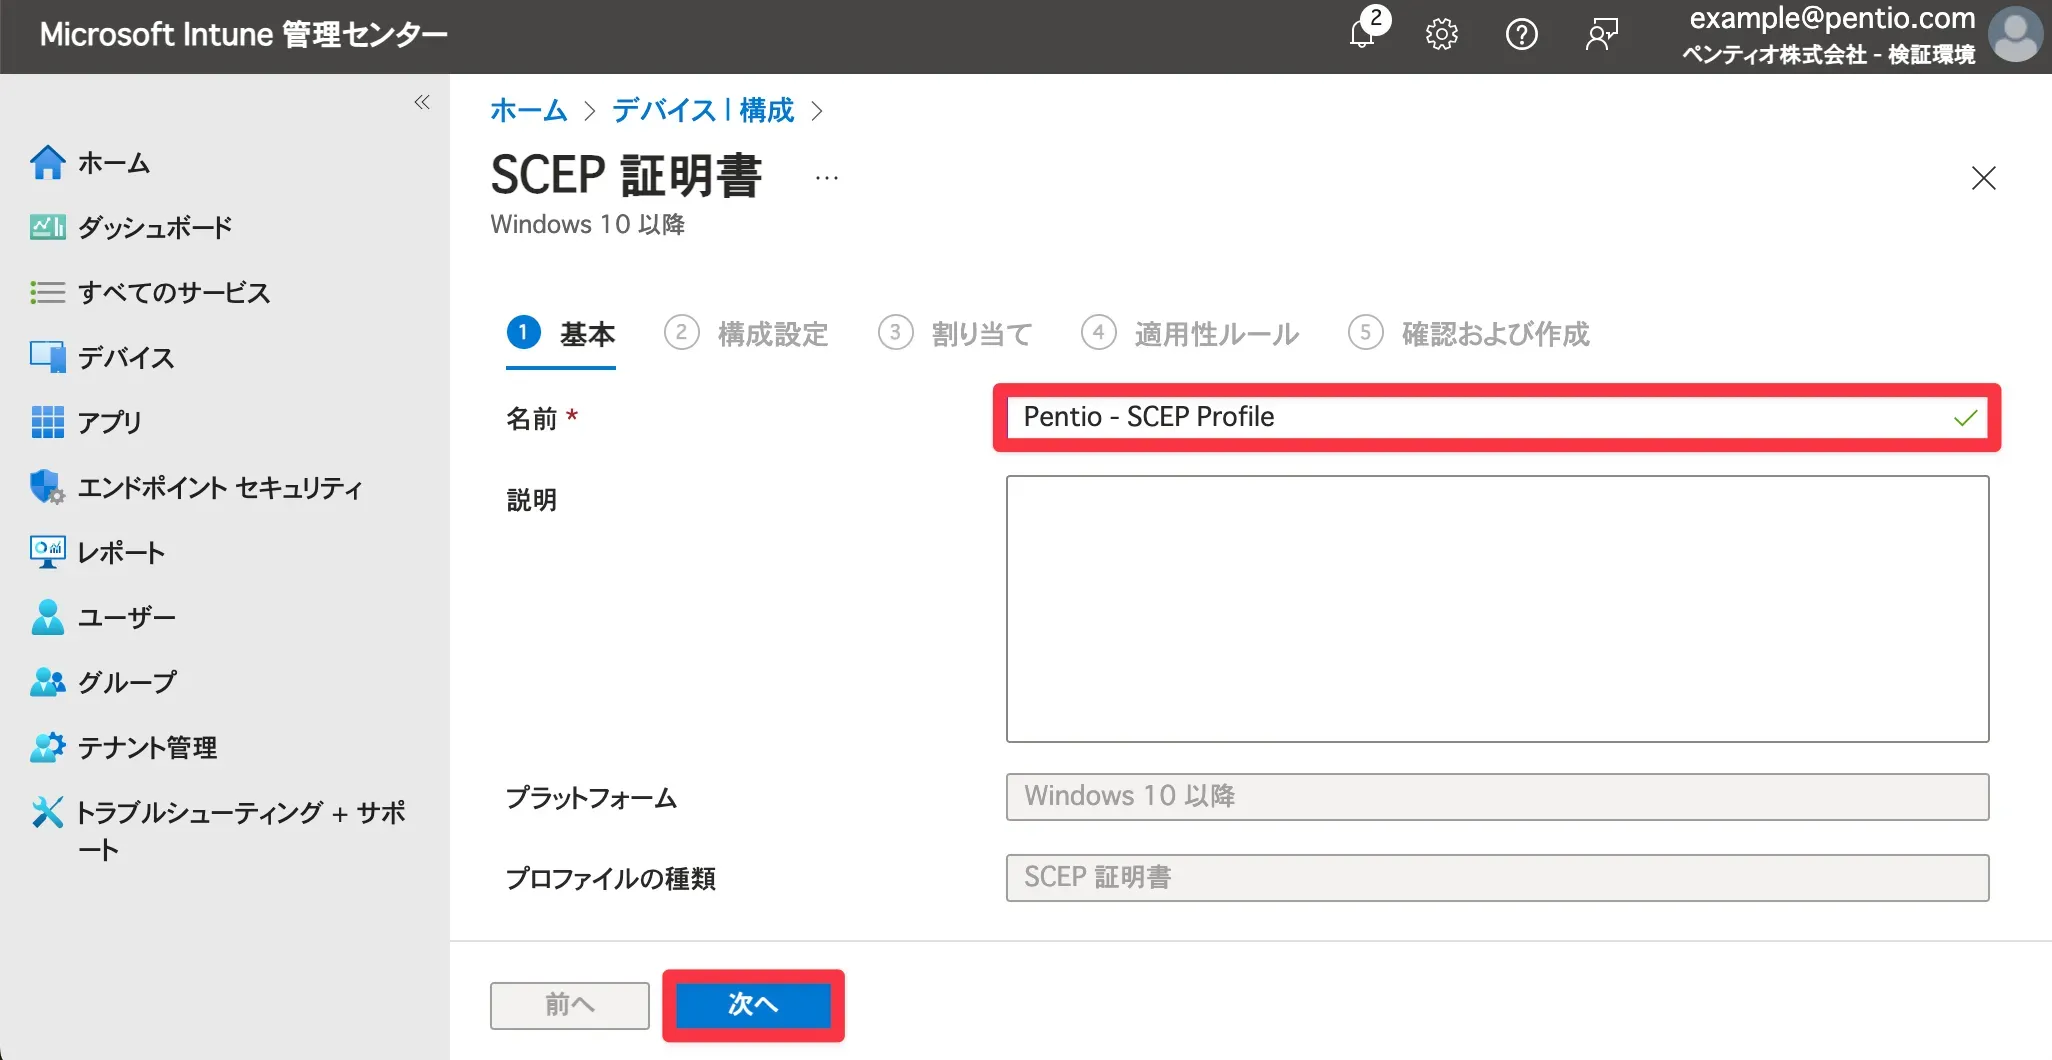This screenshot has width=2052, height=1060.
Task: Collapse the left navigation sidebar
Action: click(422, 102)
